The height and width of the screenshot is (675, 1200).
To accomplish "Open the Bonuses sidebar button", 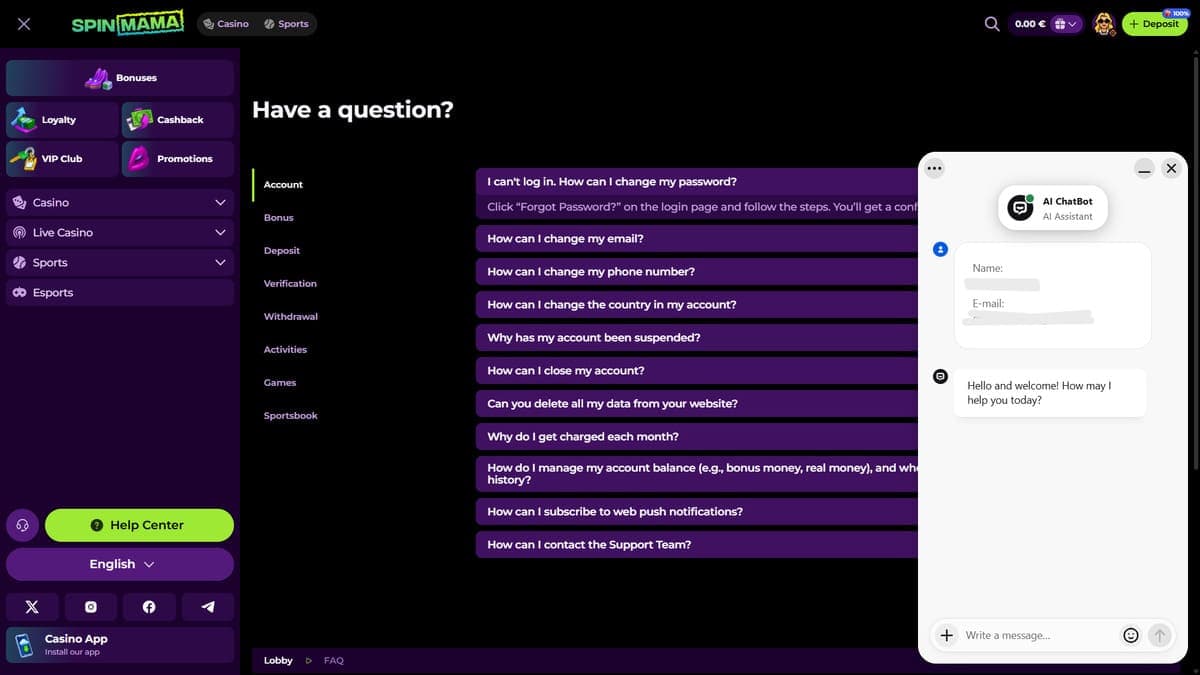I will click(x=120, y=78).
